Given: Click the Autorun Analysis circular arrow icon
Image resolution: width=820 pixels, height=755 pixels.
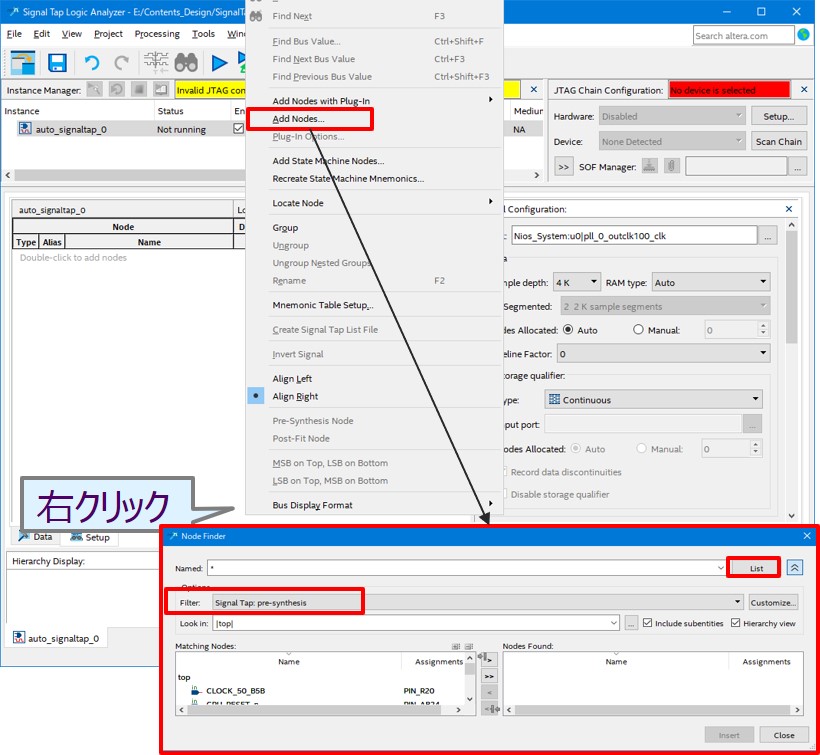Looking at the screenshot, I should click(x=117, y=90).
